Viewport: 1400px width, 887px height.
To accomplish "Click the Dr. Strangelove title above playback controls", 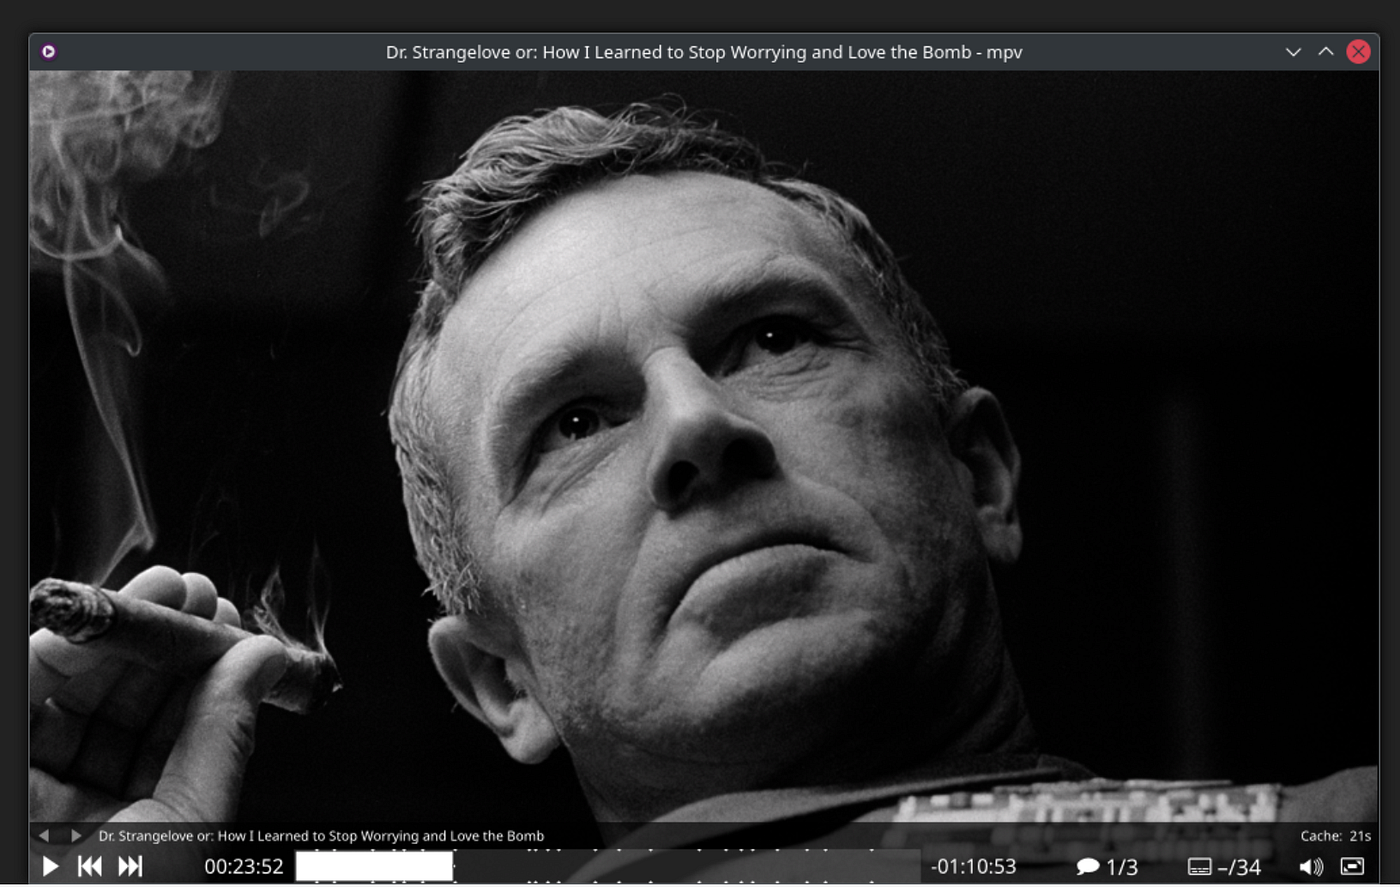I will click(321, 836).
